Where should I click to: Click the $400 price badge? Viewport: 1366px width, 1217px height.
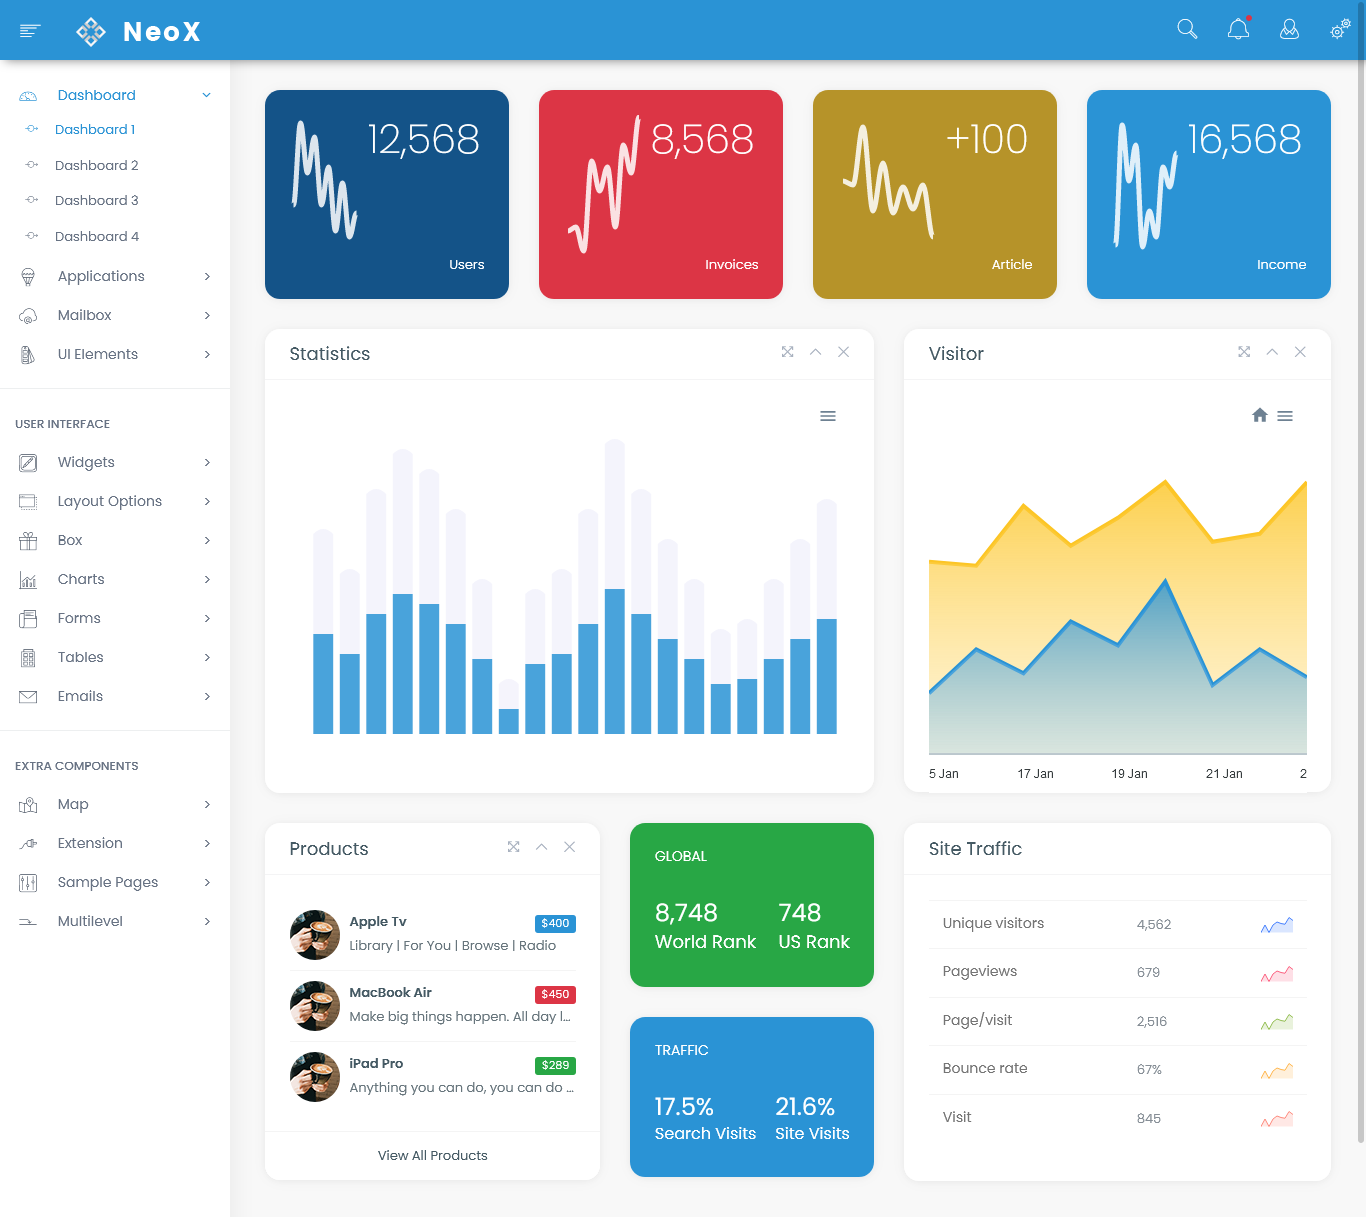pyautogui.click(x=555, y=924)
